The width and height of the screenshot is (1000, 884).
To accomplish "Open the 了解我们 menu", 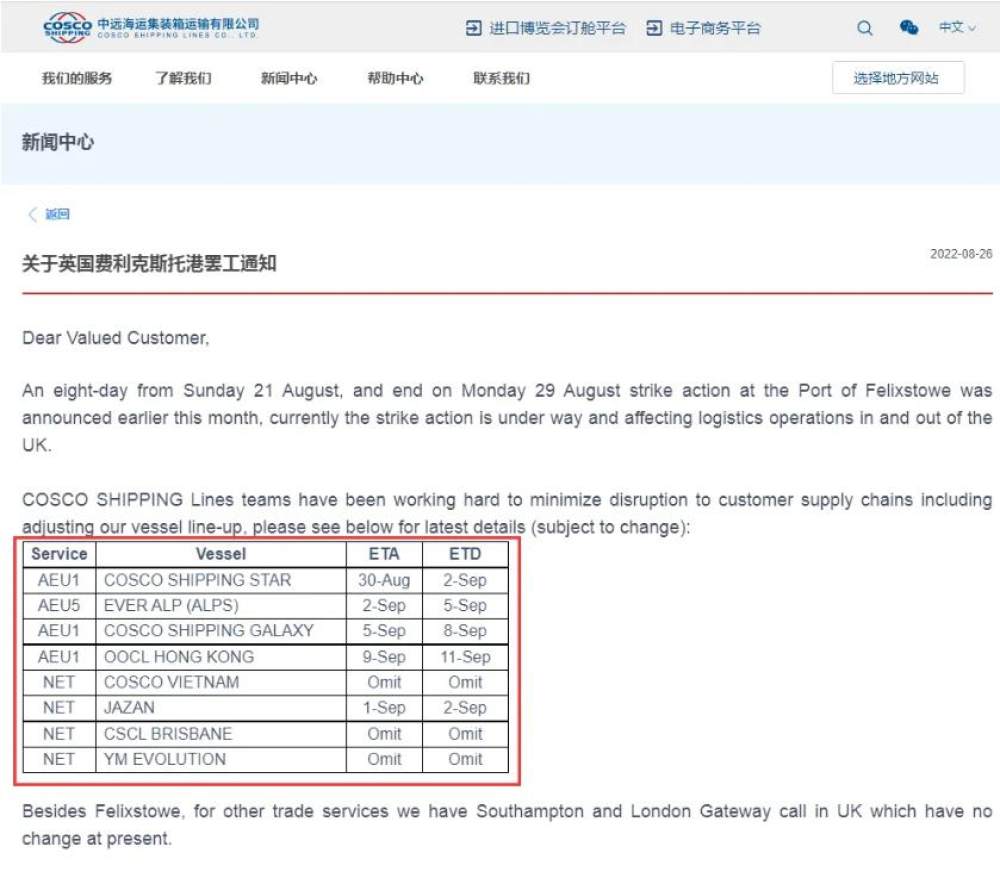I will (183, 78).
